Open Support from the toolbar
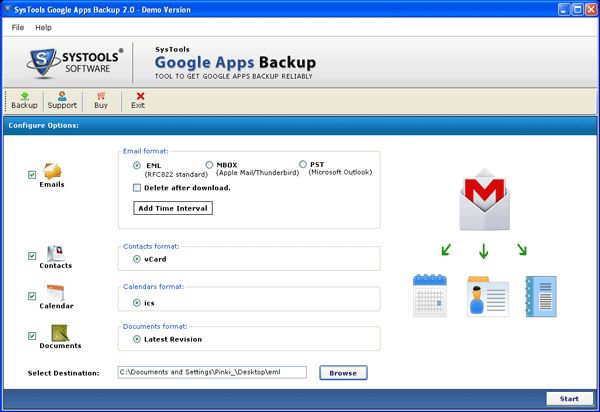 pos(62,96)
